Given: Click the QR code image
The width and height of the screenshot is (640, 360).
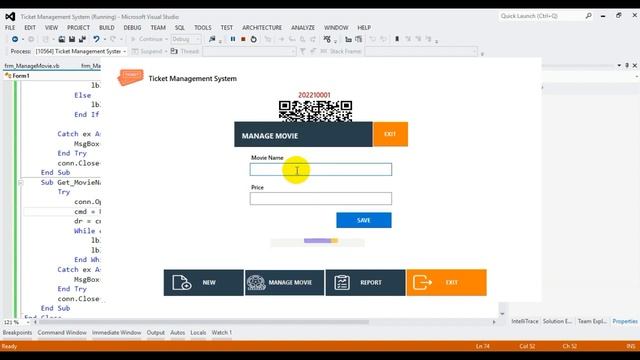Looking at the screenshot, I should (315, 111).
